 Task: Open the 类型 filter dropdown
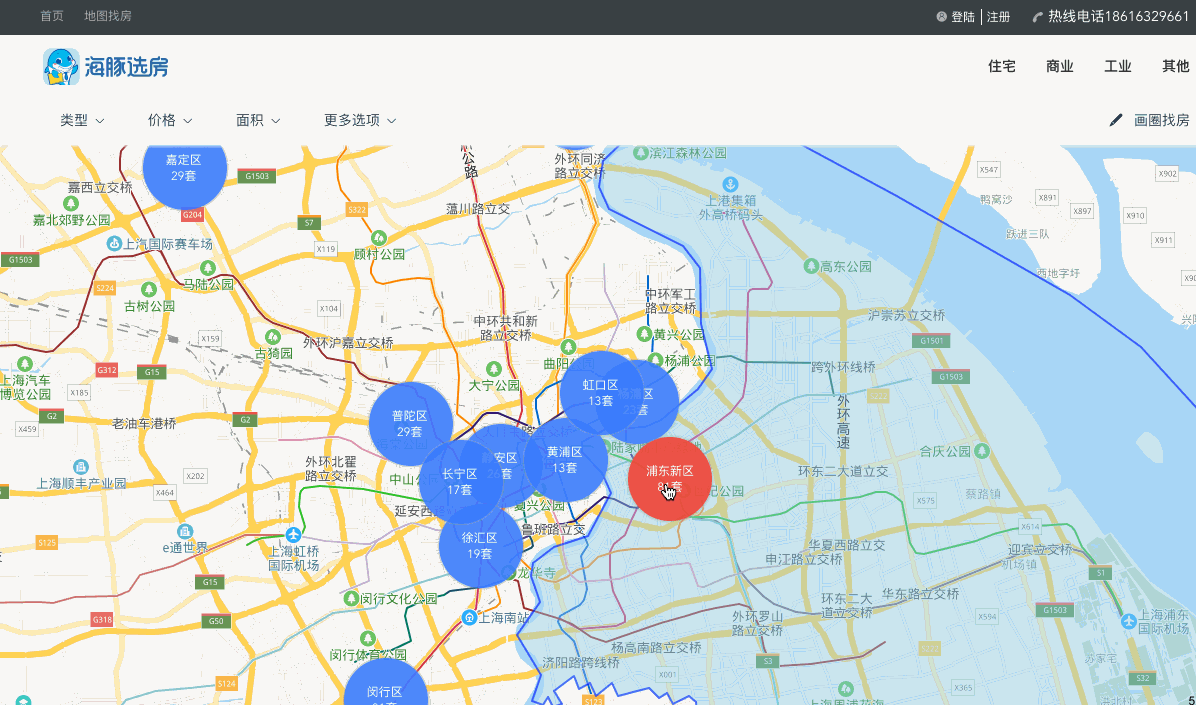pyautogui.click(x=82, y=120)
